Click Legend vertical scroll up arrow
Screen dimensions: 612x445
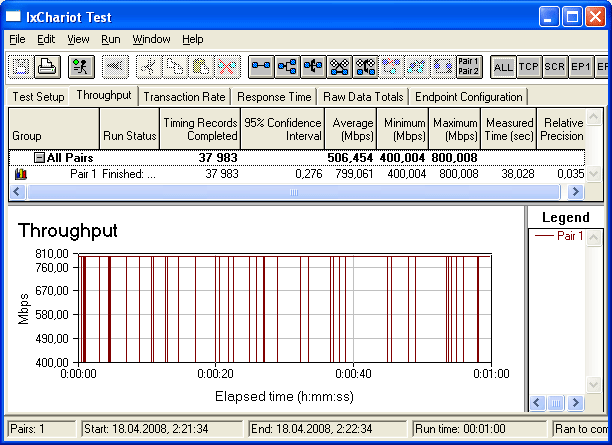594,237
